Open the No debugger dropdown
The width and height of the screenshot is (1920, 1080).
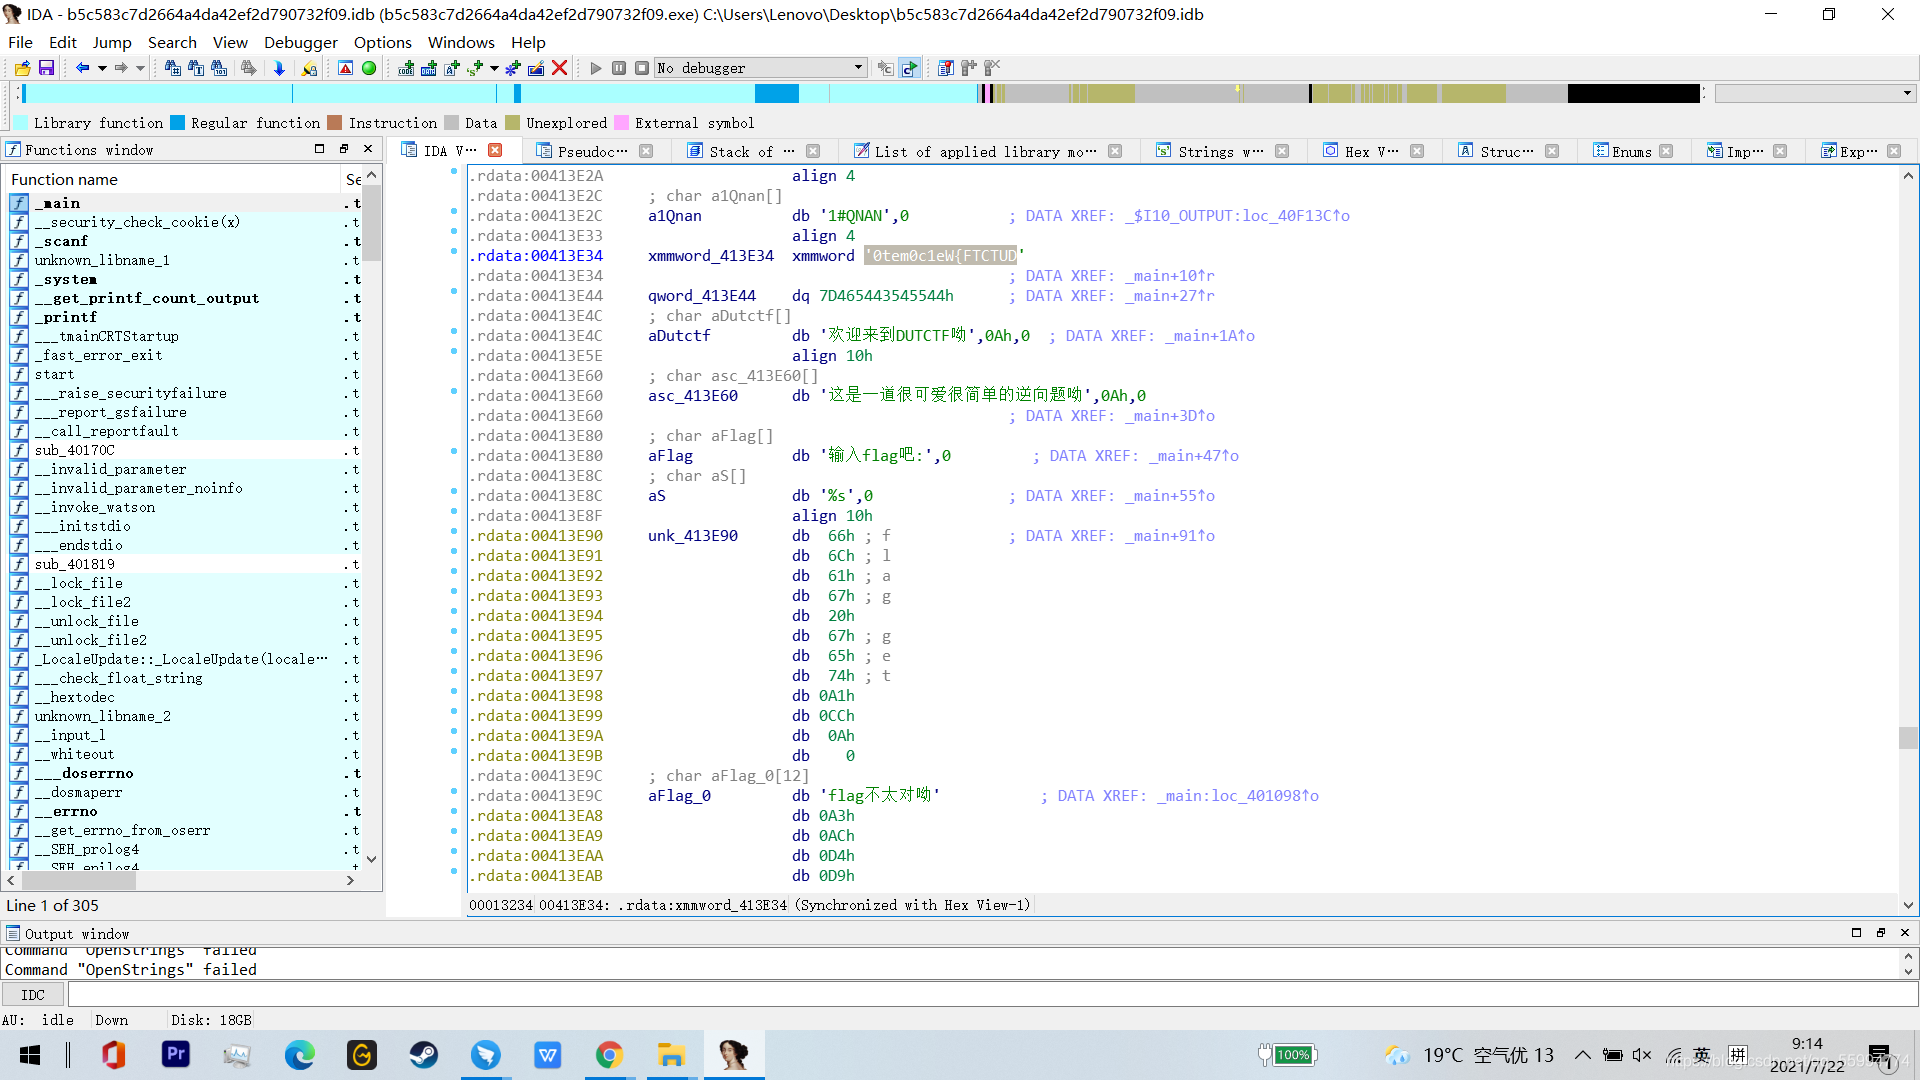click(858, 68)
